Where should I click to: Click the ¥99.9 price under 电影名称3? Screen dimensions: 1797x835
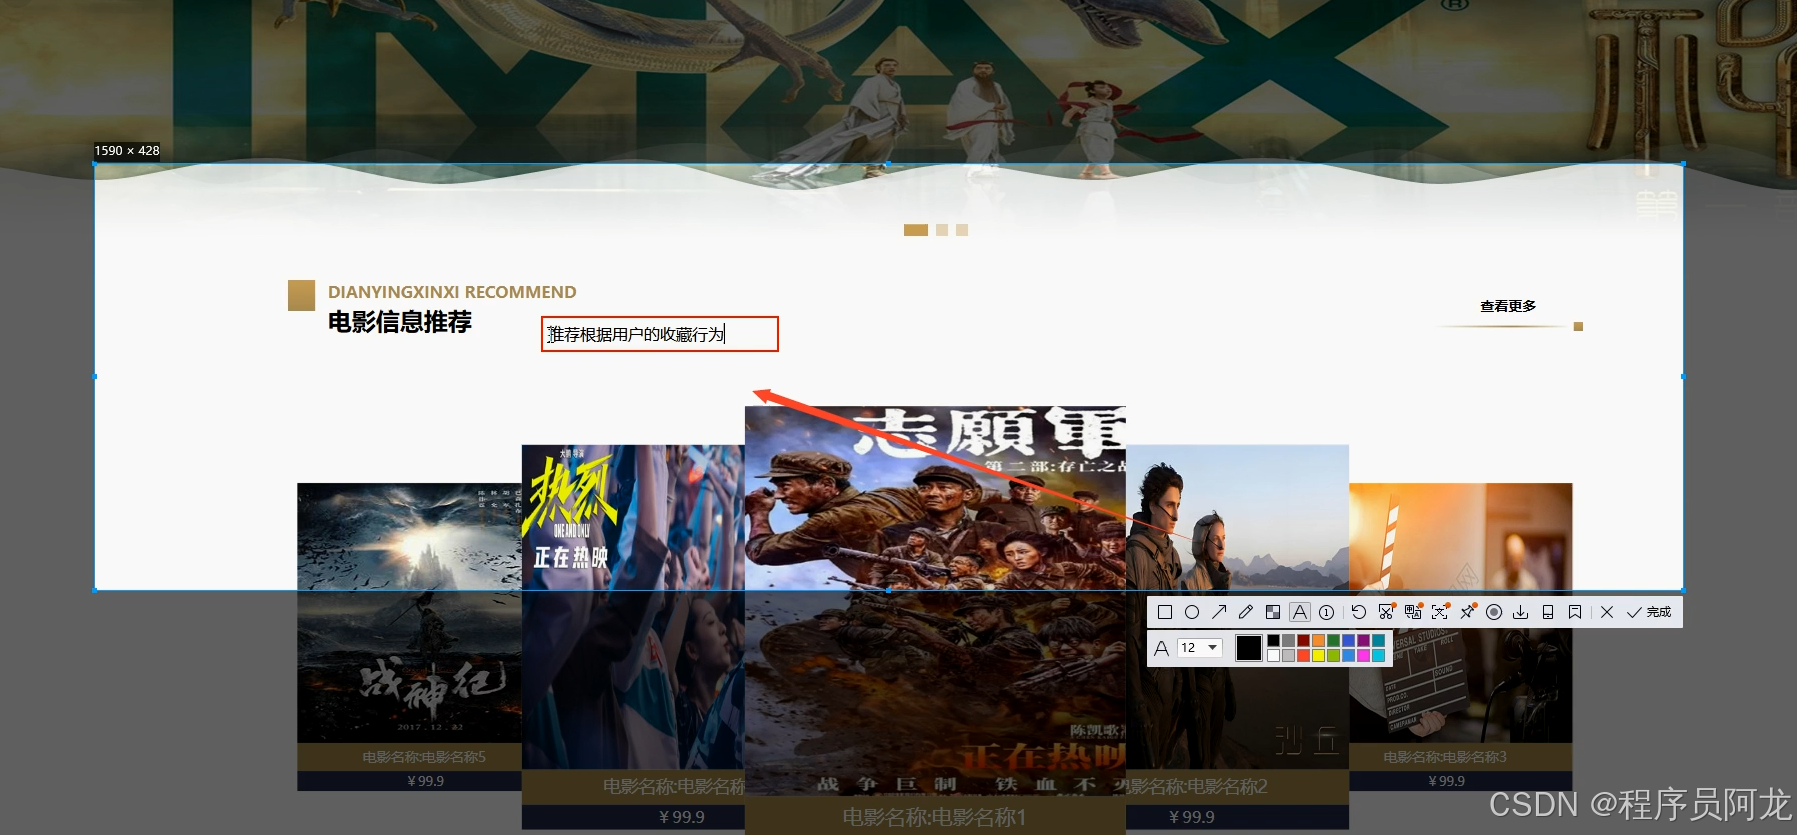pyautogui.click(x=1447, y=781)
